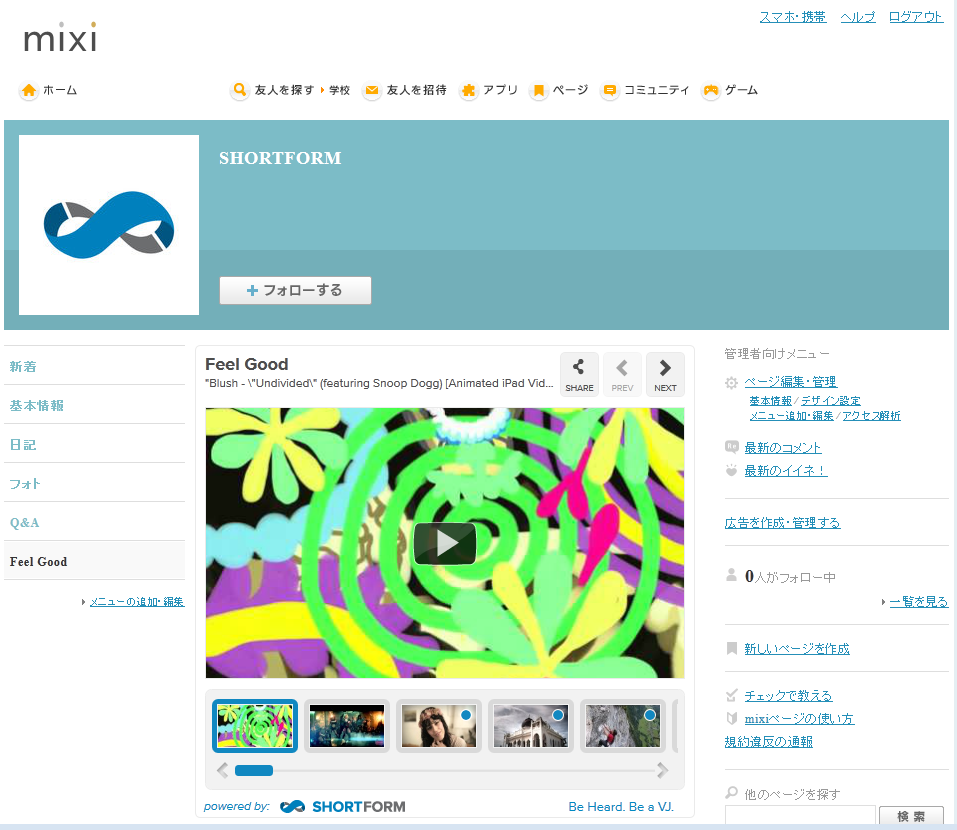
Task: Open the 一覧を見る link
Action: point(919,602)
